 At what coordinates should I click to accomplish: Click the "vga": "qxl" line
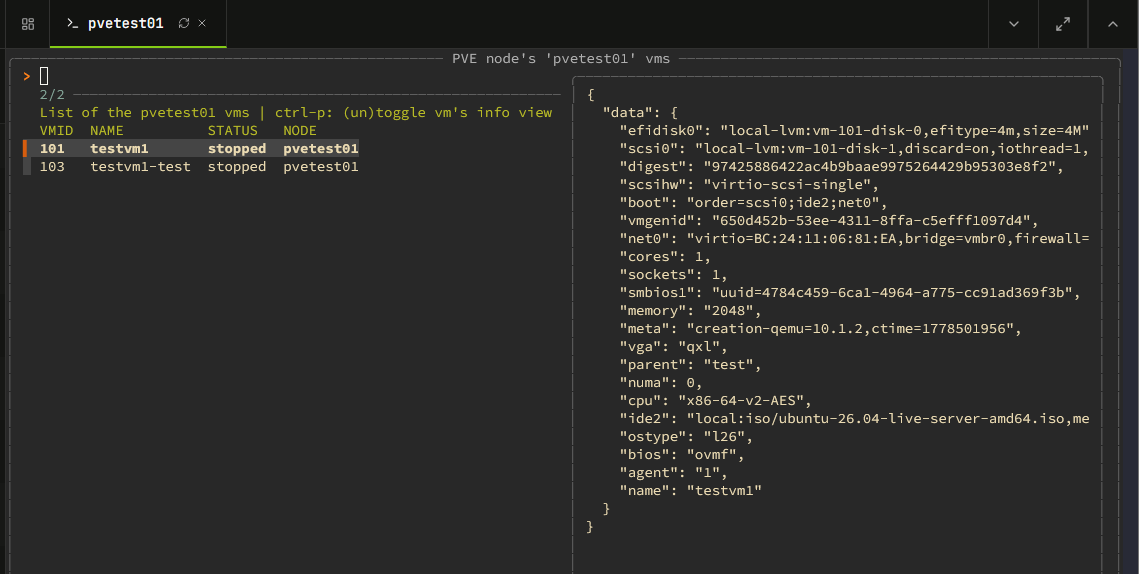coord(673,347)
